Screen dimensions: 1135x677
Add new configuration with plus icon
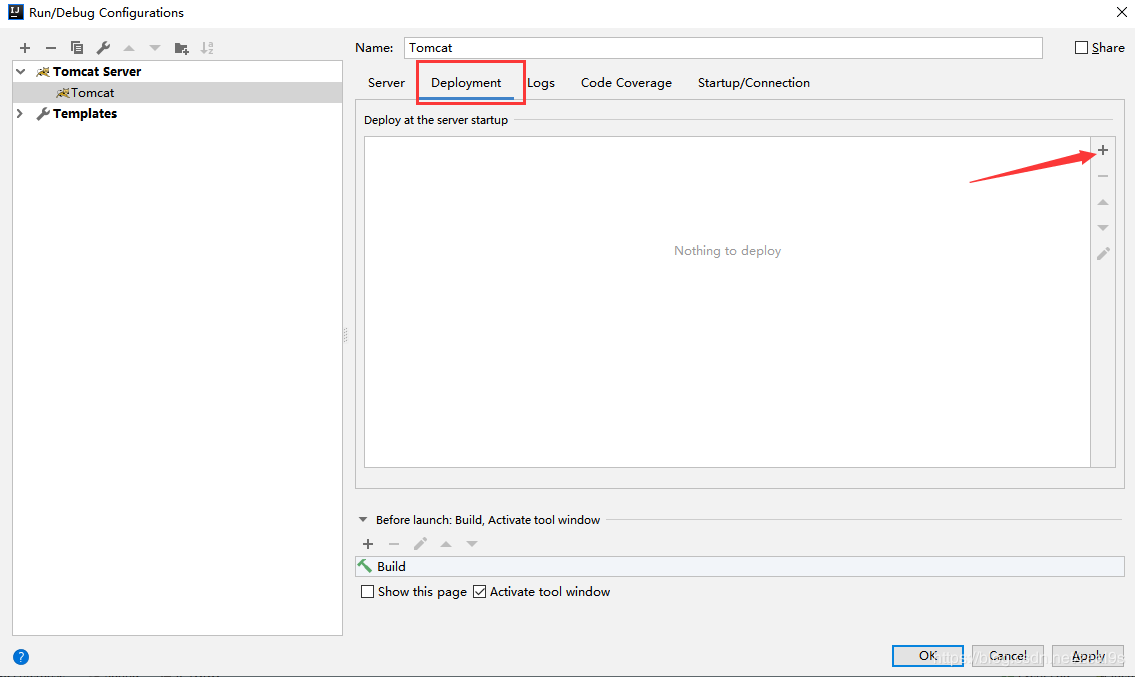click(x=25, y=48)
